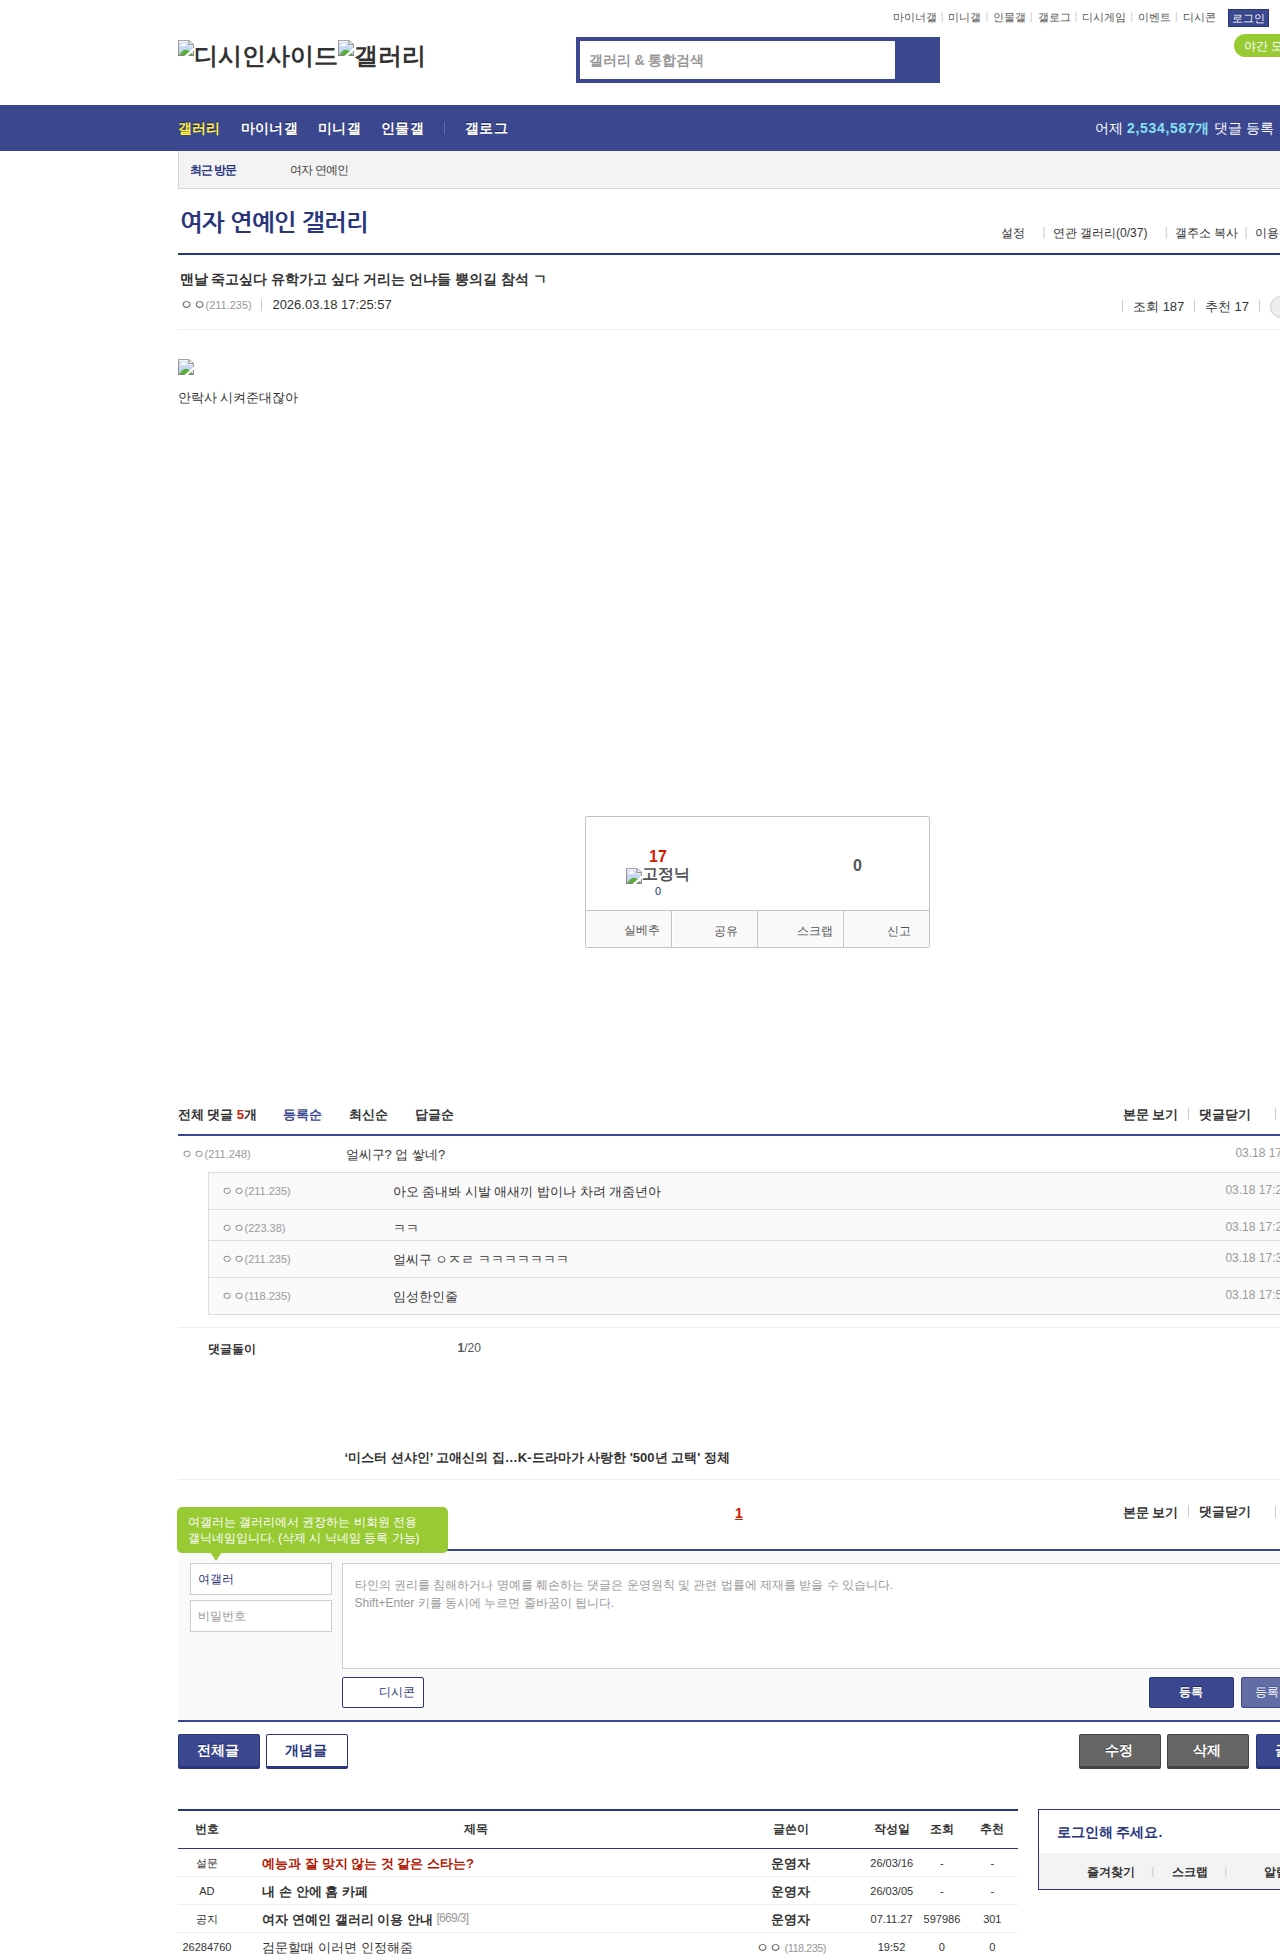Toggle the green 야간 모드 switch
The width and height of the screenshot is (1280, 1954).
click(x=1258, y=46)
